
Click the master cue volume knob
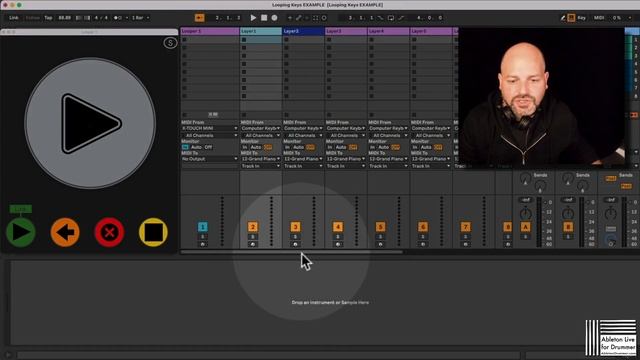click(611, 240)
